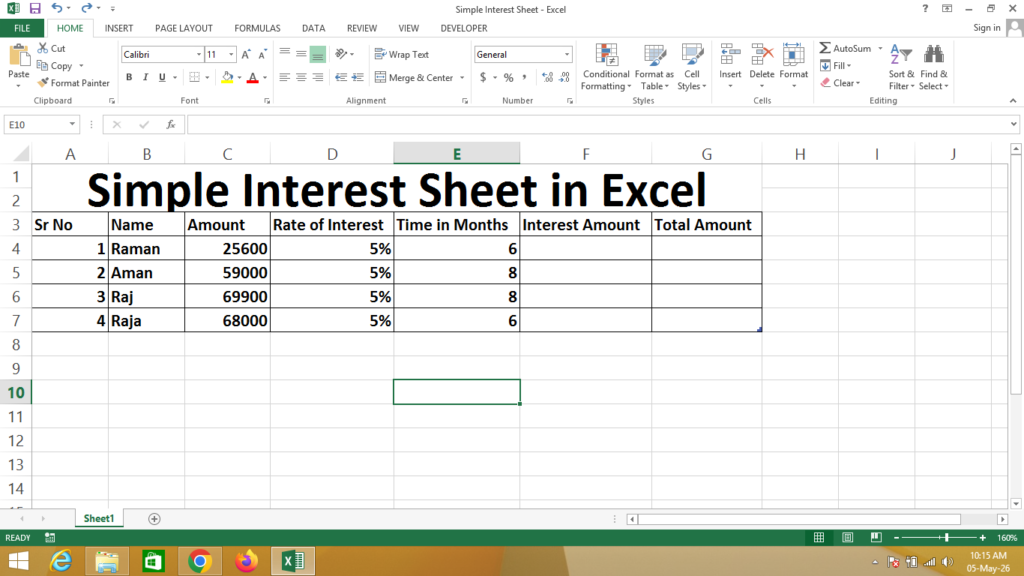Switch to Page Layout view in status bar
Image resolution: width=1024 pixels, height=576 pixels.
(848, 537)
